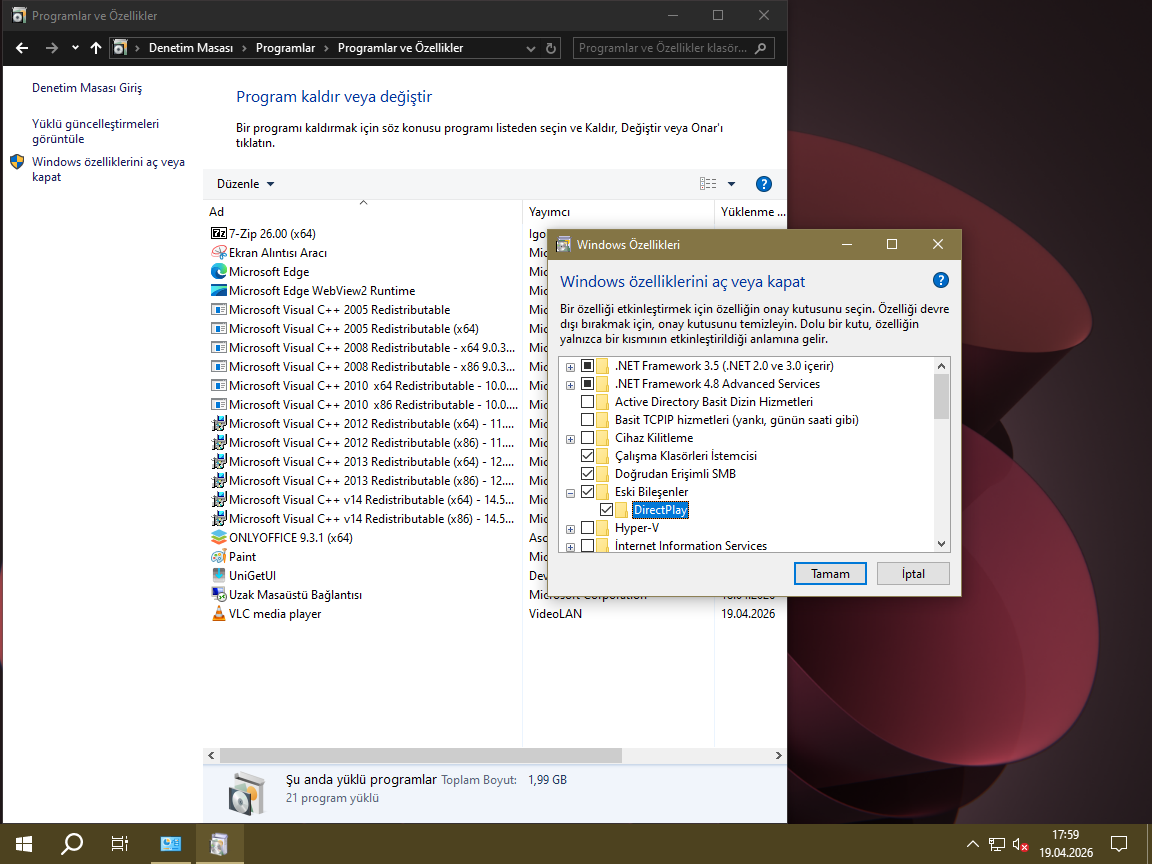Click the Paint program icon
1152x864 pixels.
[219, 557]
